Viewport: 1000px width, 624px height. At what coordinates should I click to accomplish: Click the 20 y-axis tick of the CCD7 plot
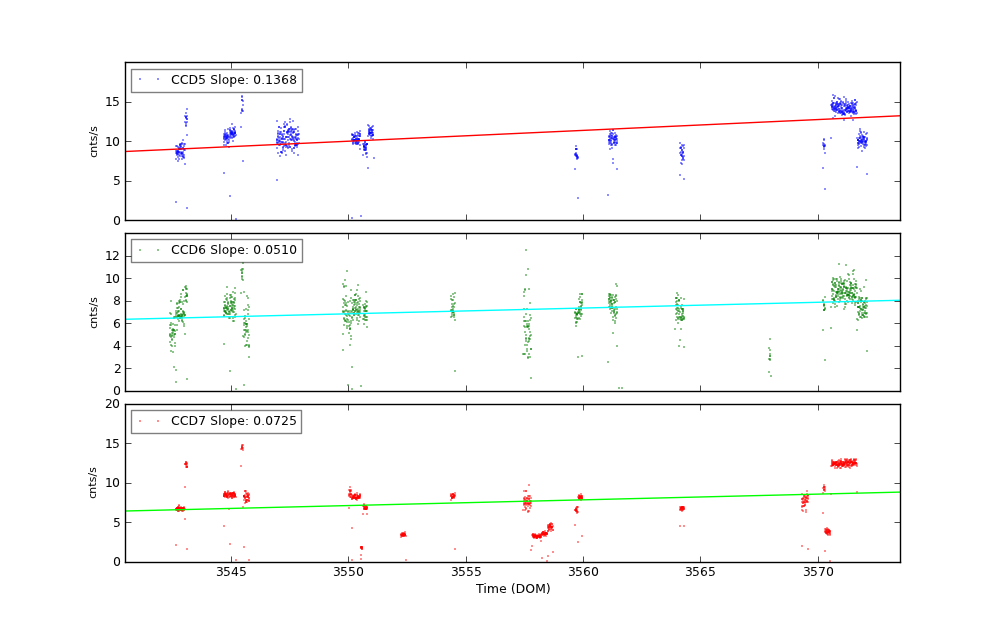point(112,404)
